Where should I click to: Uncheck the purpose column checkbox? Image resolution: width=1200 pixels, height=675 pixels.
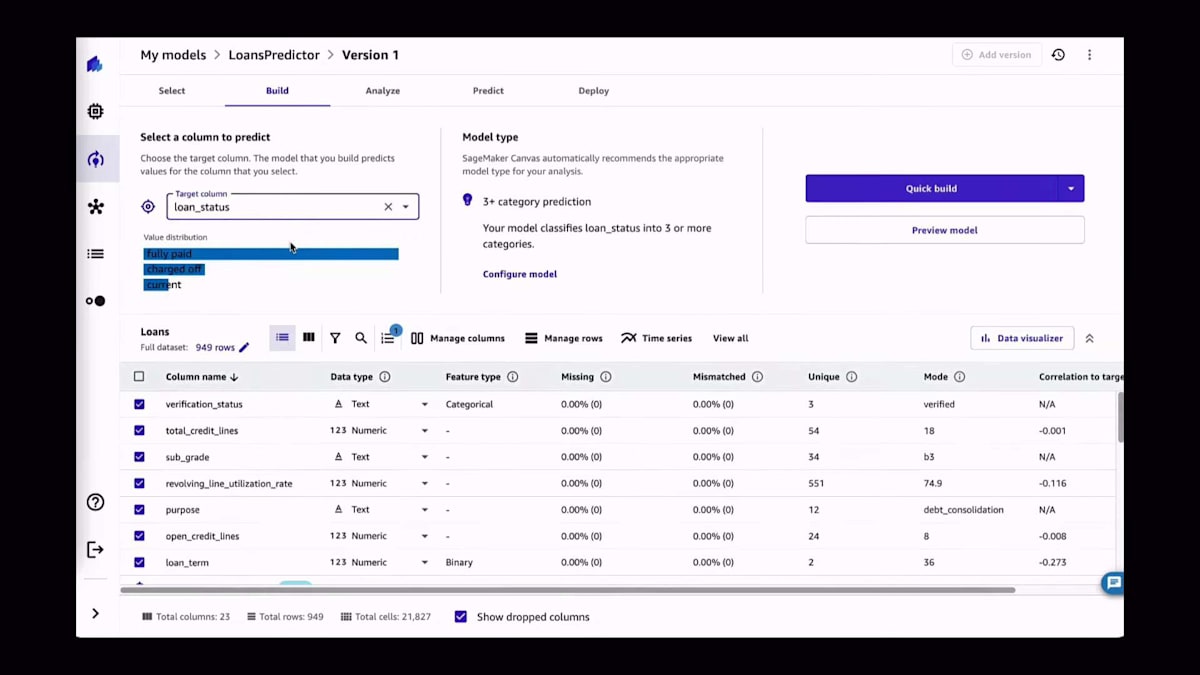tap(139, 510)
